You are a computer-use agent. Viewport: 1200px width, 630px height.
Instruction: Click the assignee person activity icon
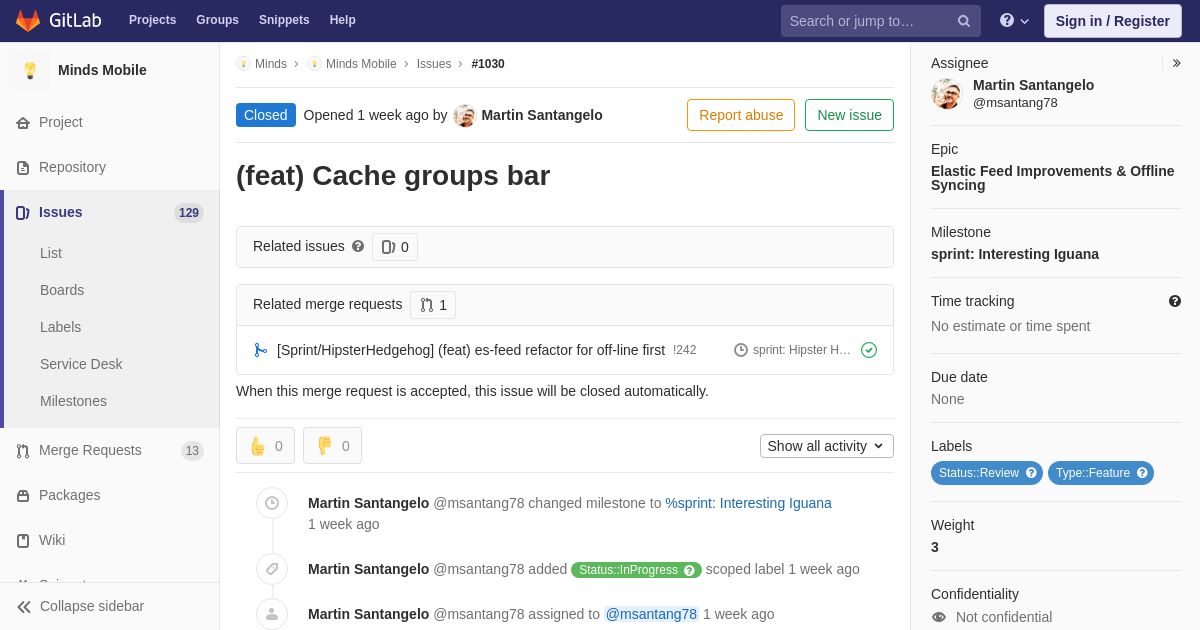click(272, 614)
